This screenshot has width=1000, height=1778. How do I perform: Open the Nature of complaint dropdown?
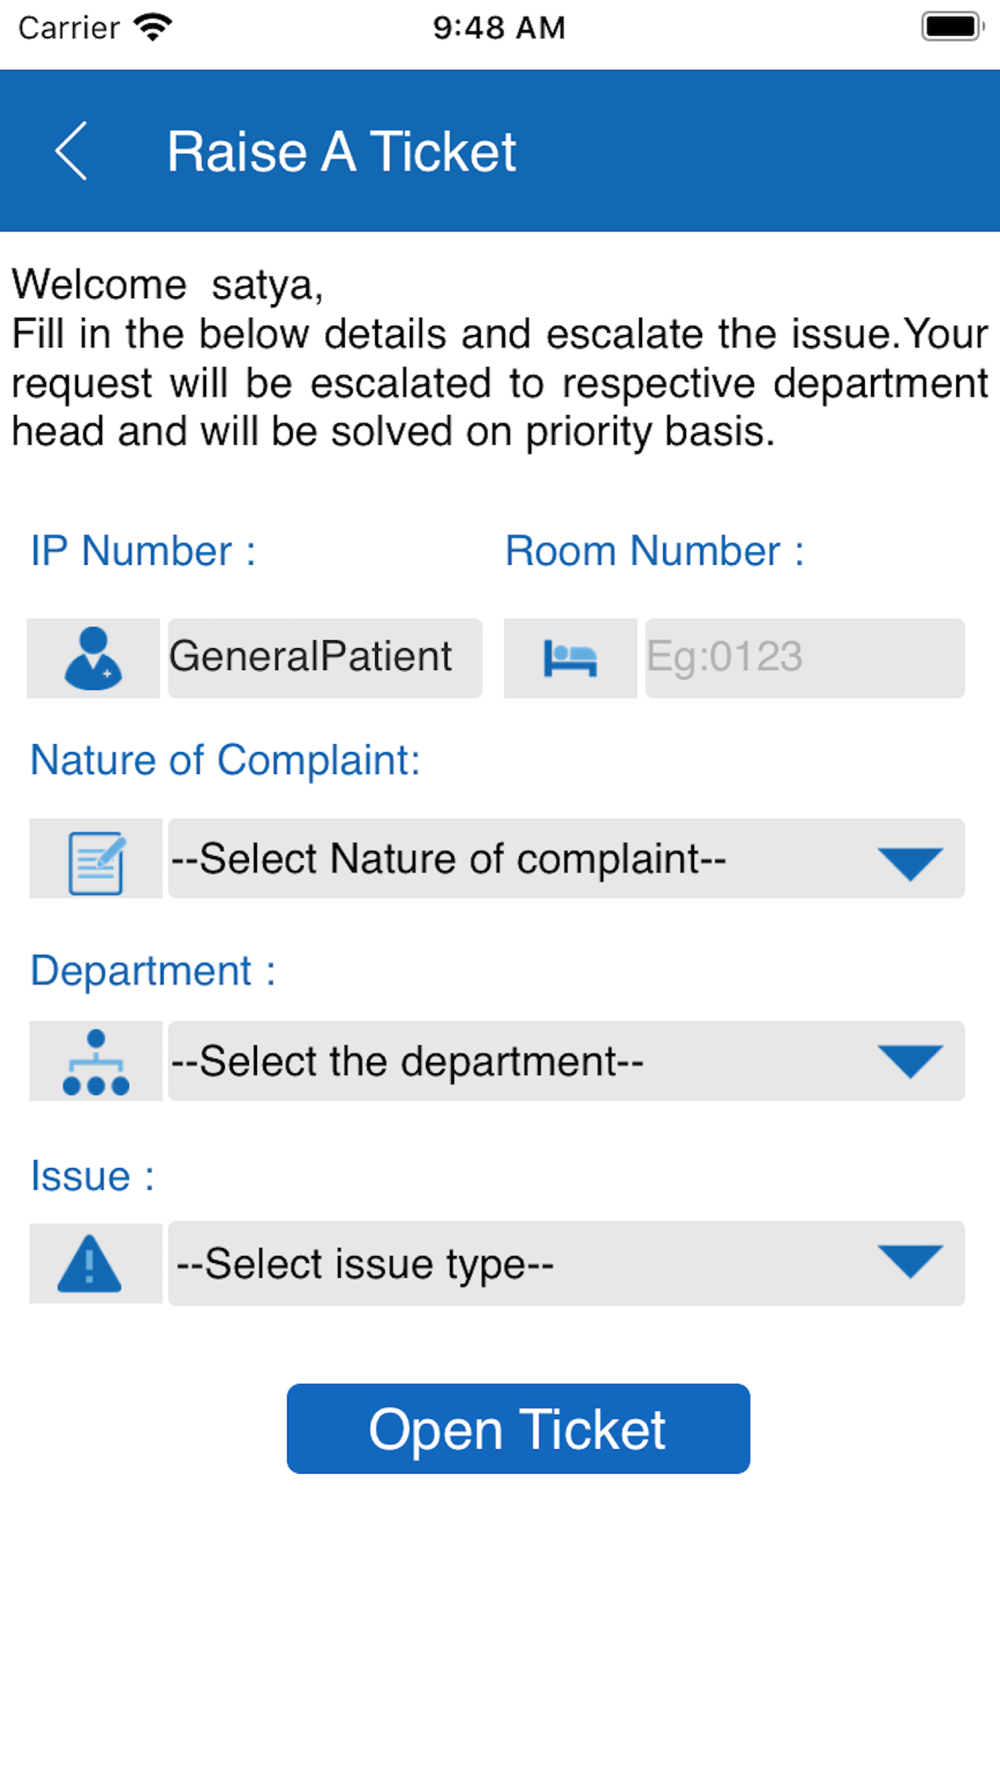point(566,859)
